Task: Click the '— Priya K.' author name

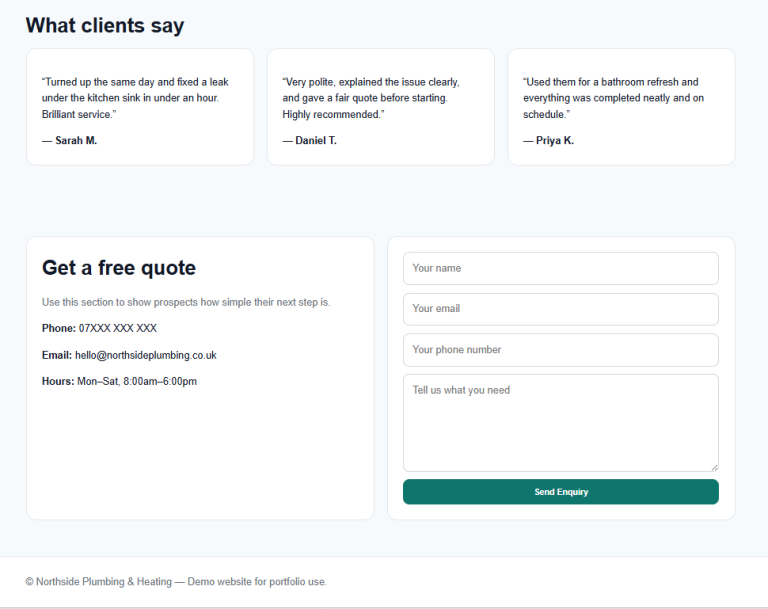Action: click(548, 141)
